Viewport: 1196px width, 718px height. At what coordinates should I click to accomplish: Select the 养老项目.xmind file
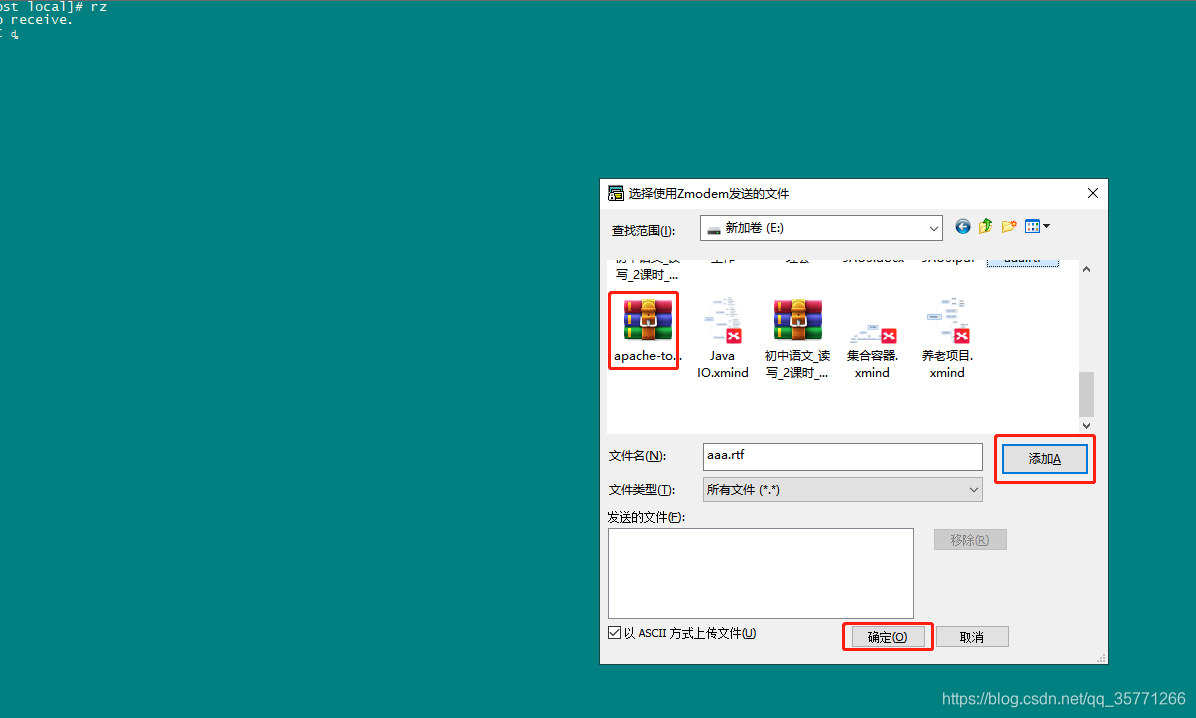pos(947,338)
